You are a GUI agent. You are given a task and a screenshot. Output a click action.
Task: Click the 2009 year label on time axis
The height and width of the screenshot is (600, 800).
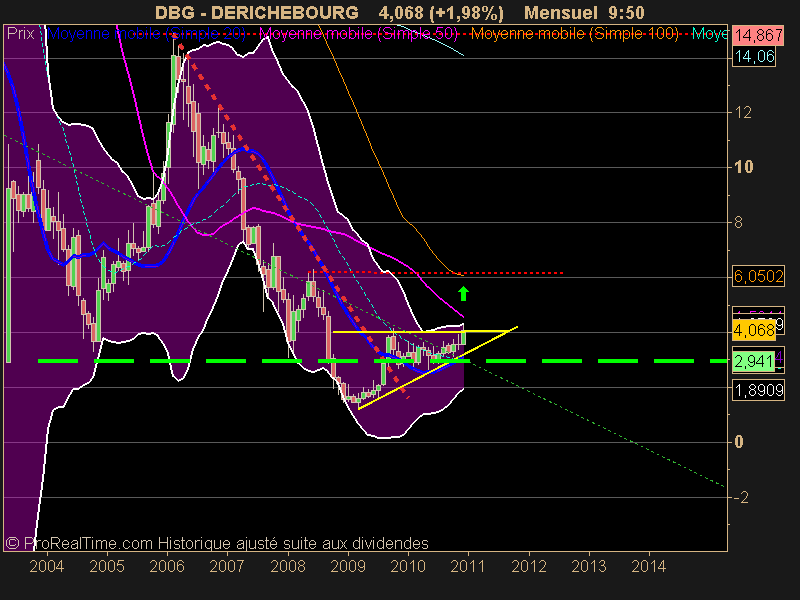coord(348,566)
